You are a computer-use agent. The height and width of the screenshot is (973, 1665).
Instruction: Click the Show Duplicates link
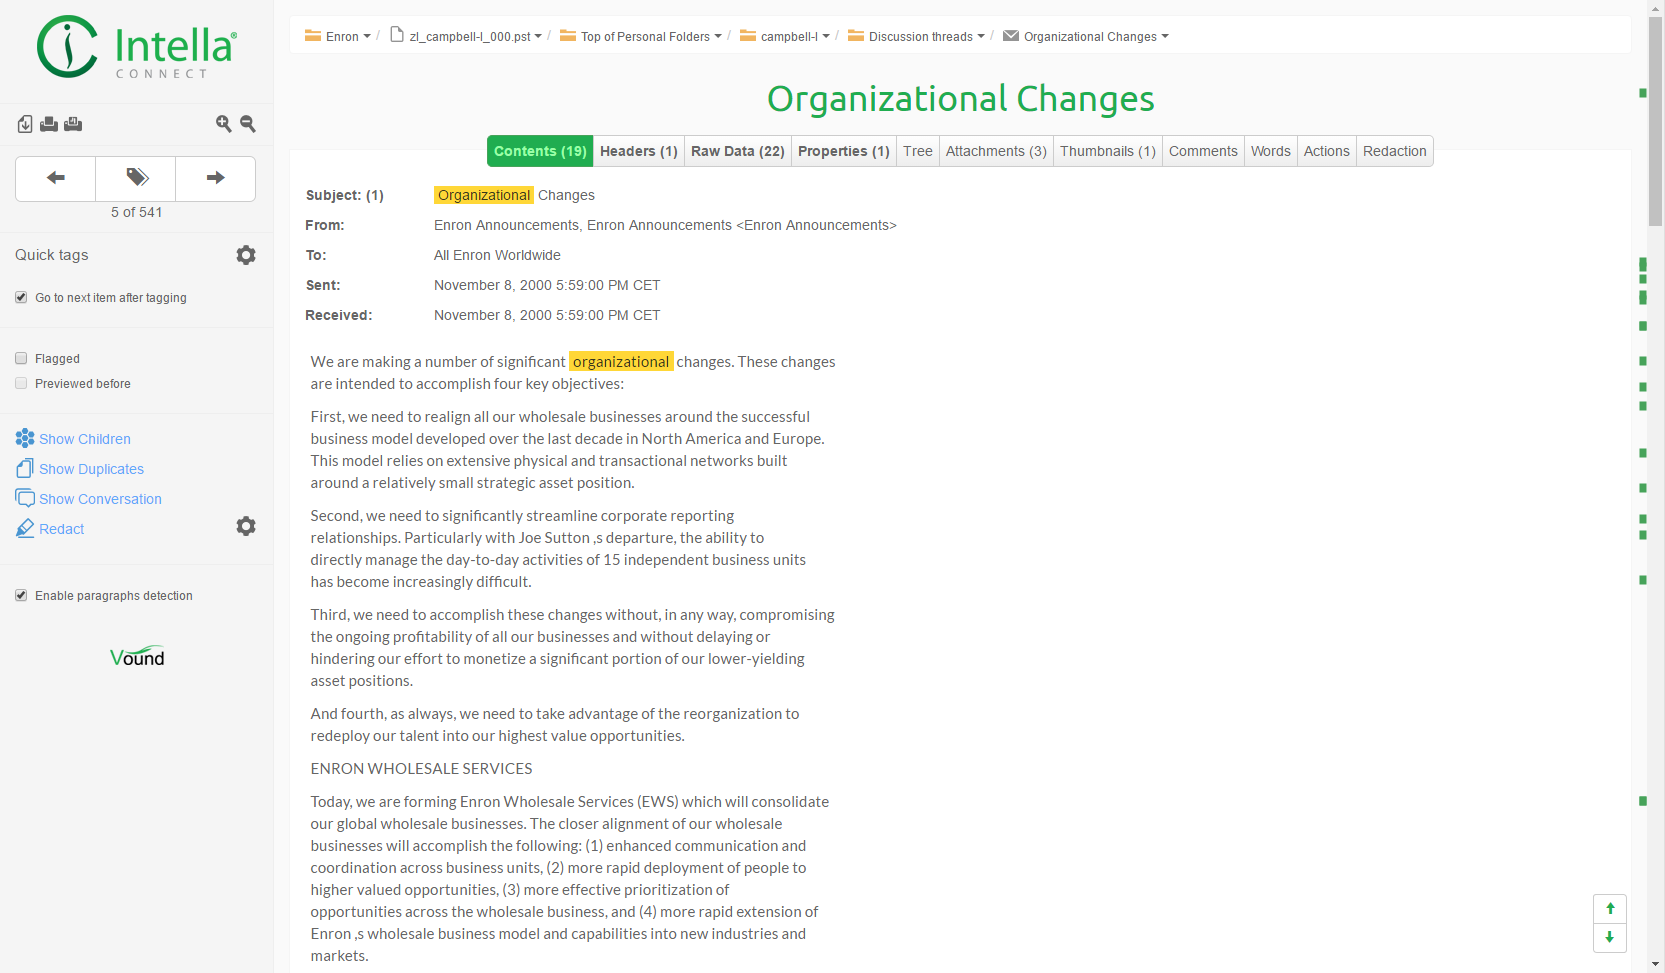[91, 469]
